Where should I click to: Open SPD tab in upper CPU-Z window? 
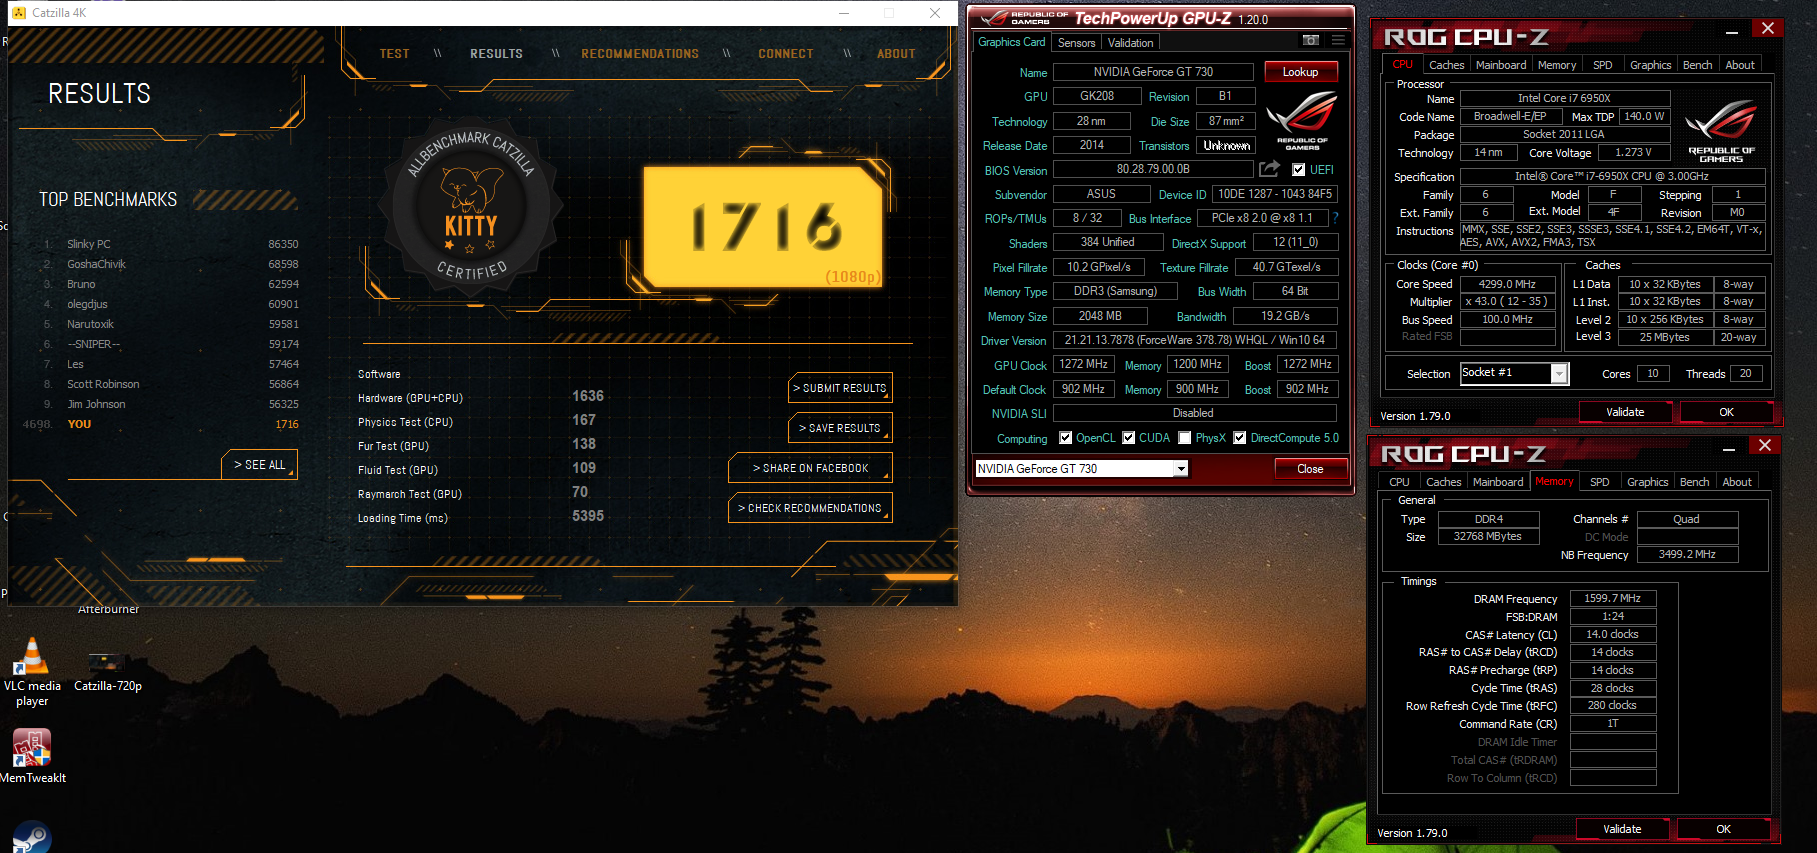click(x=1602, y=65)
